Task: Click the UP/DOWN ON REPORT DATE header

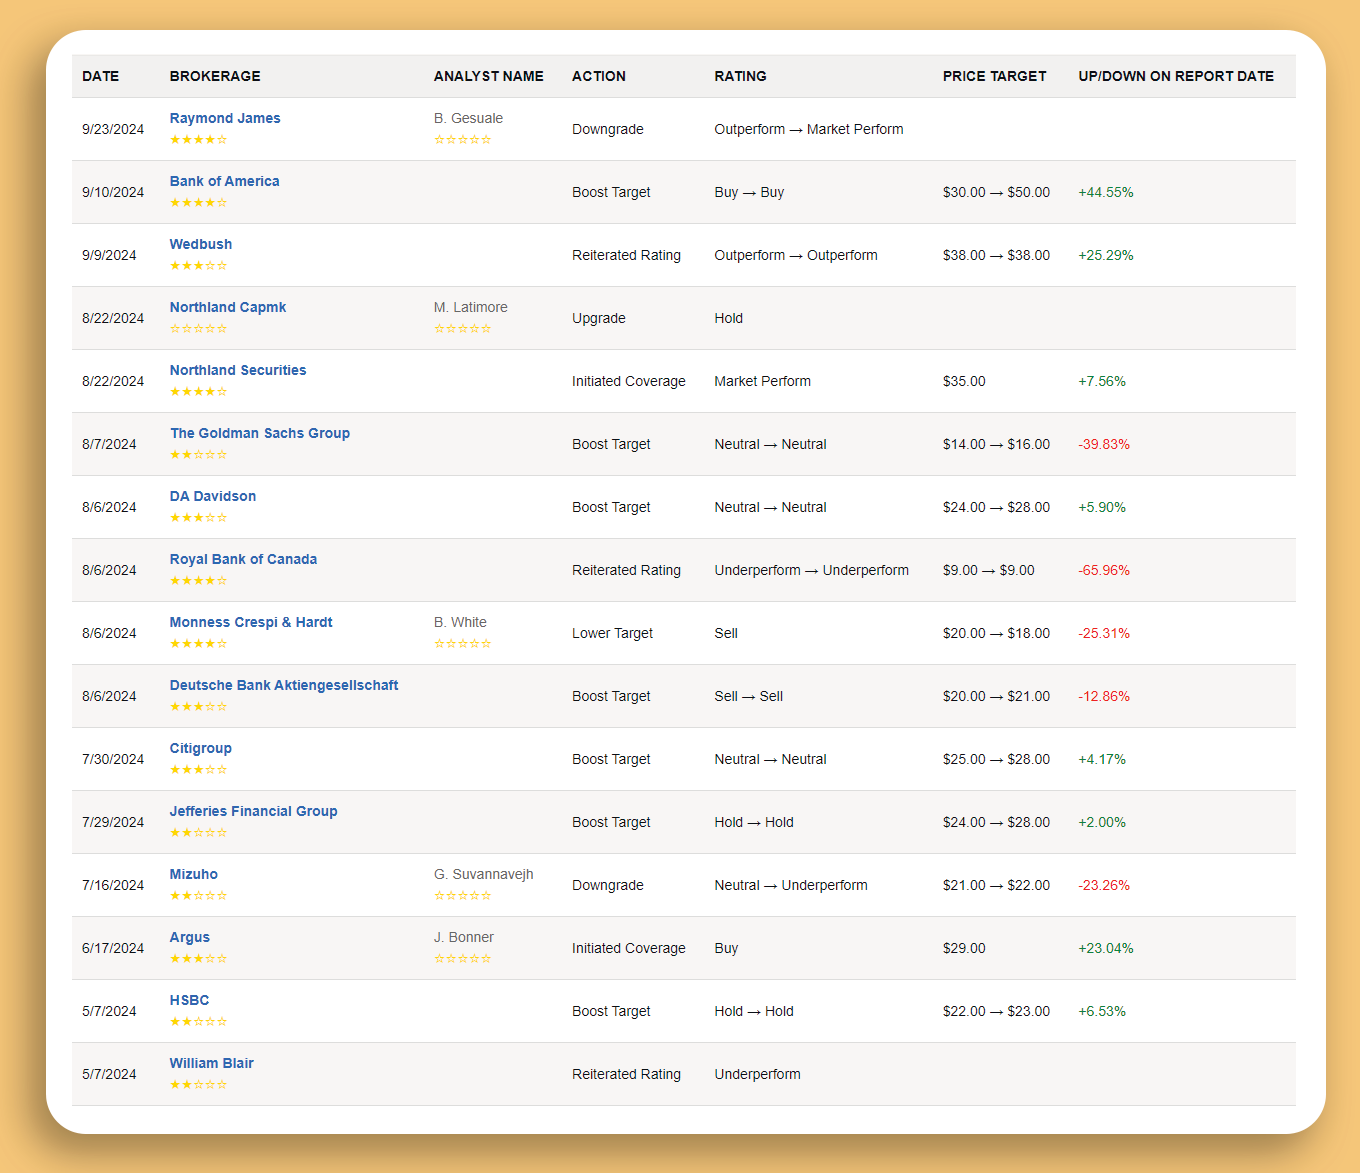Action: pos(1176,76)
